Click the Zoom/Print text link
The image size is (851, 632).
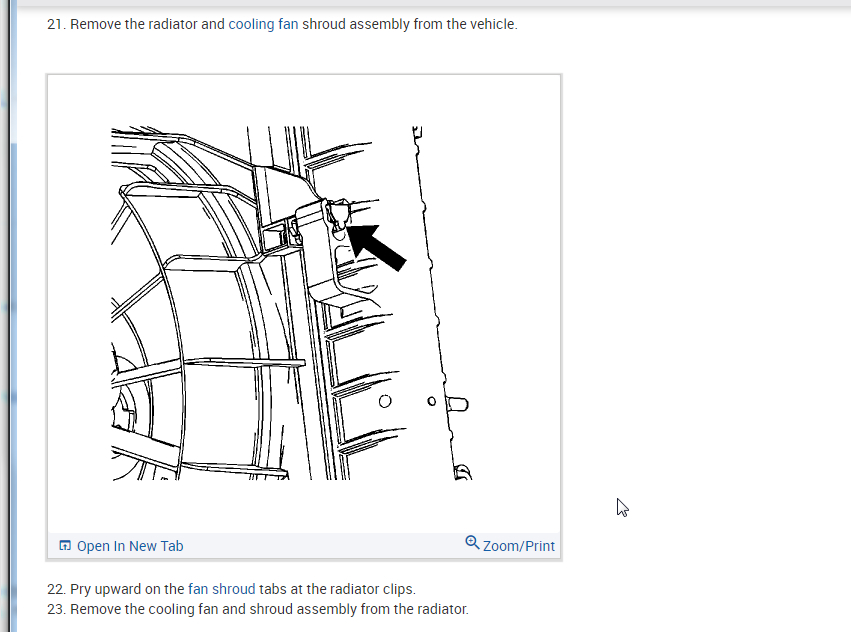[x=519, y=546]
